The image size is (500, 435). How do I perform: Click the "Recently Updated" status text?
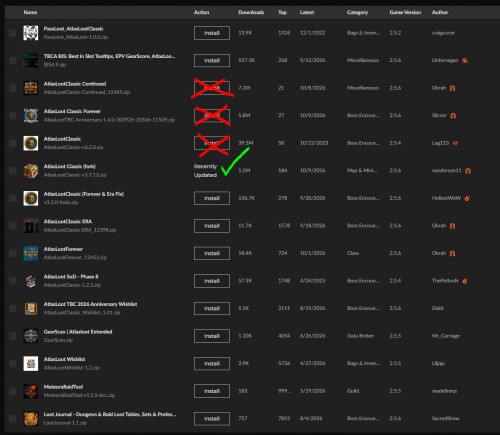click(x=205, y=171)
